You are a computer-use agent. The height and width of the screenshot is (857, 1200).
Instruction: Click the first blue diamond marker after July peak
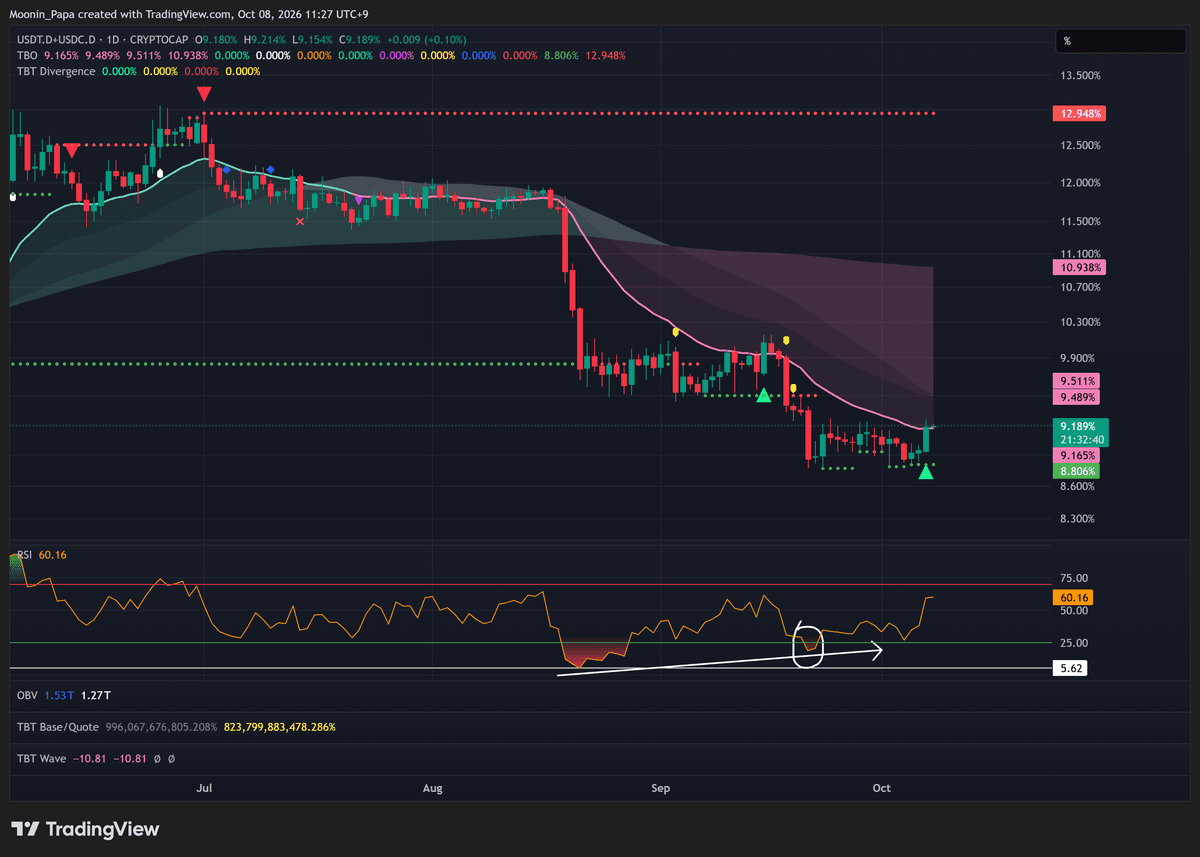[x=226, y=170]
